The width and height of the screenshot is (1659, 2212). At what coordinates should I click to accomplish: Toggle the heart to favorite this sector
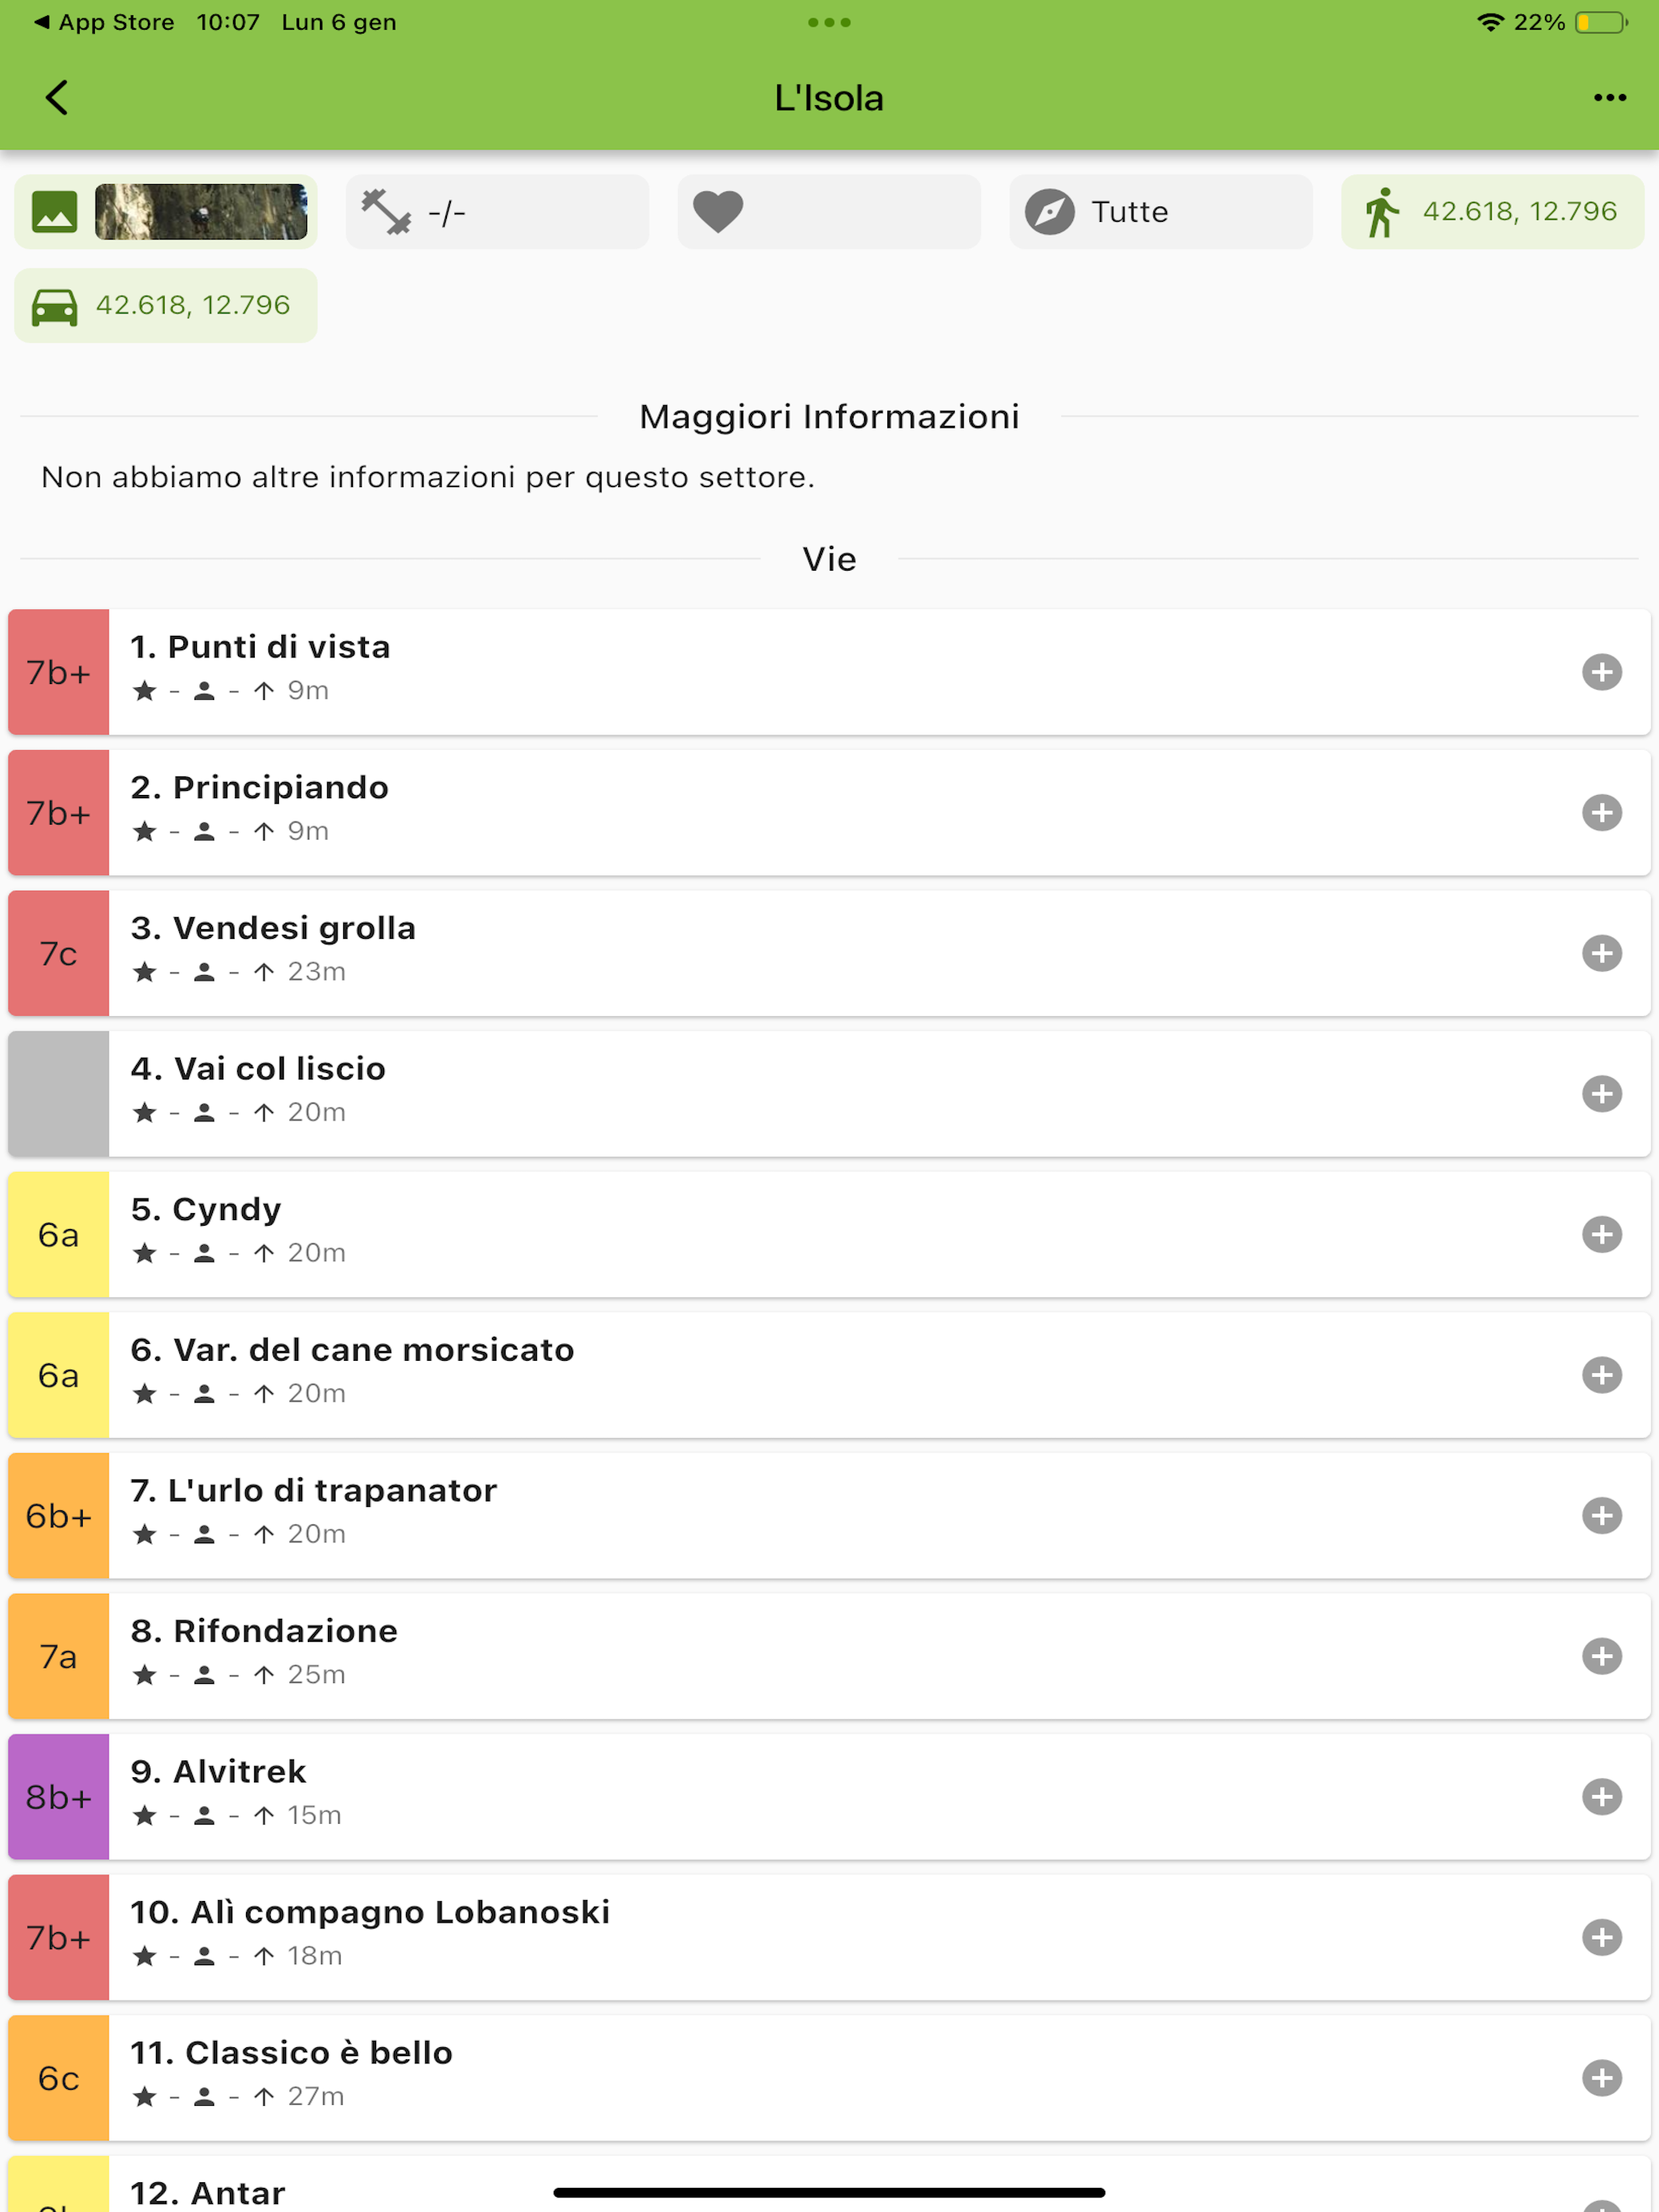[719, 211]
